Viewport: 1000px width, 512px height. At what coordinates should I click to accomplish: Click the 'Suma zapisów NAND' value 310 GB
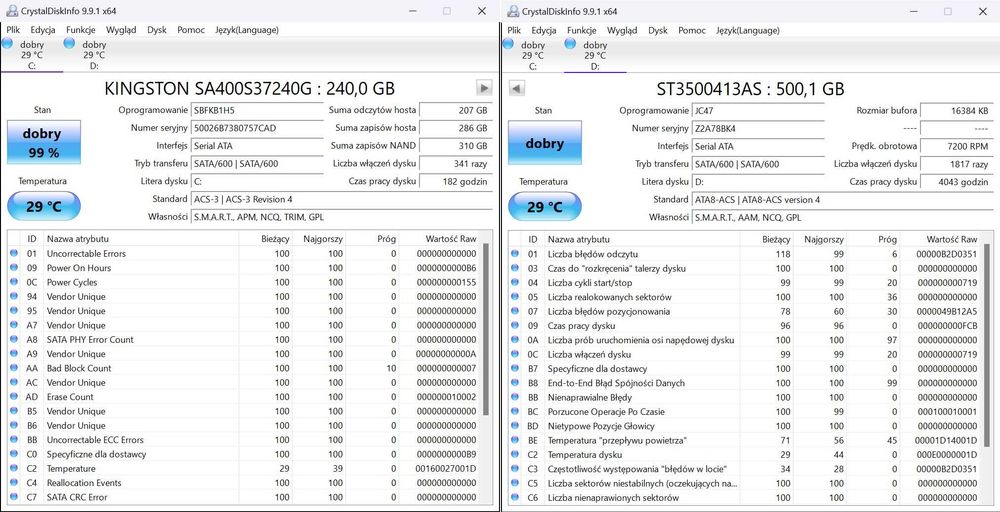click(455, 146)
